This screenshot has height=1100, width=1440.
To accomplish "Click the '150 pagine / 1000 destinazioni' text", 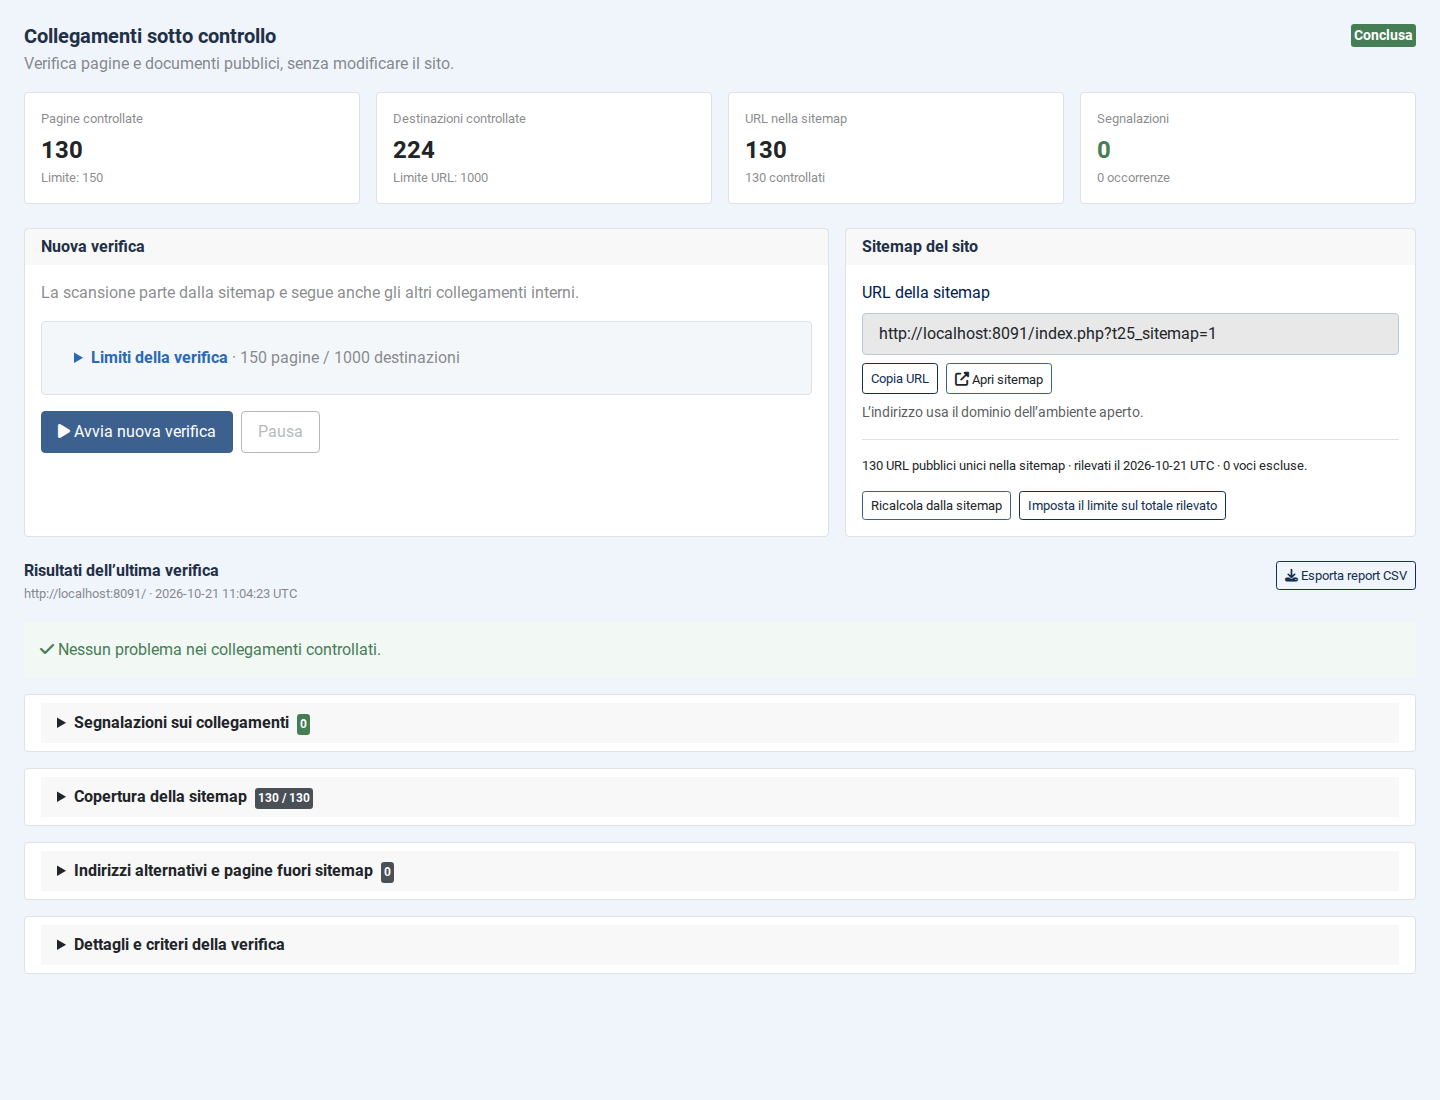I will click(350, 357).
